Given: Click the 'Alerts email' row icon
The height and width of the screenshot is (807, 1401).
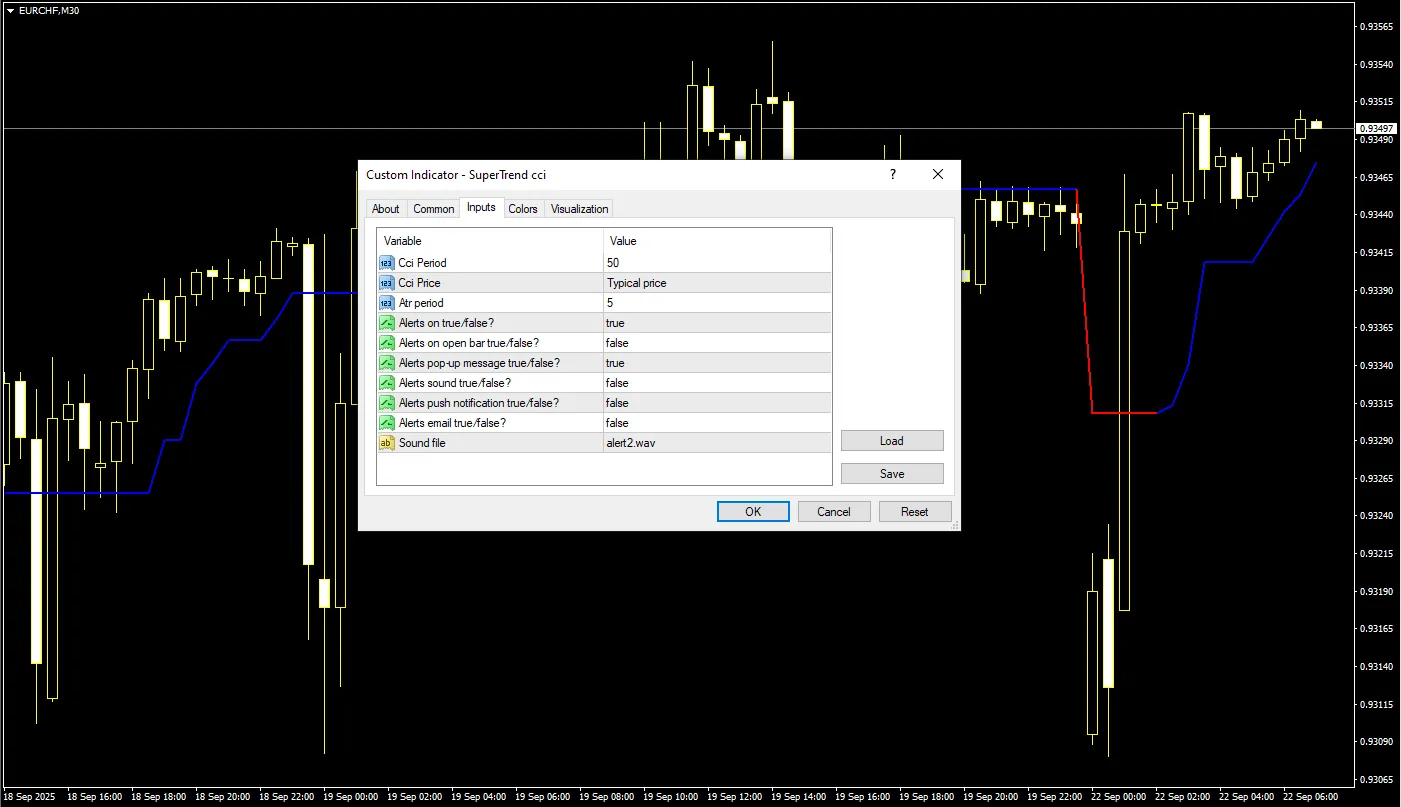Looking at the screenshot, I should tap(387, 423).
